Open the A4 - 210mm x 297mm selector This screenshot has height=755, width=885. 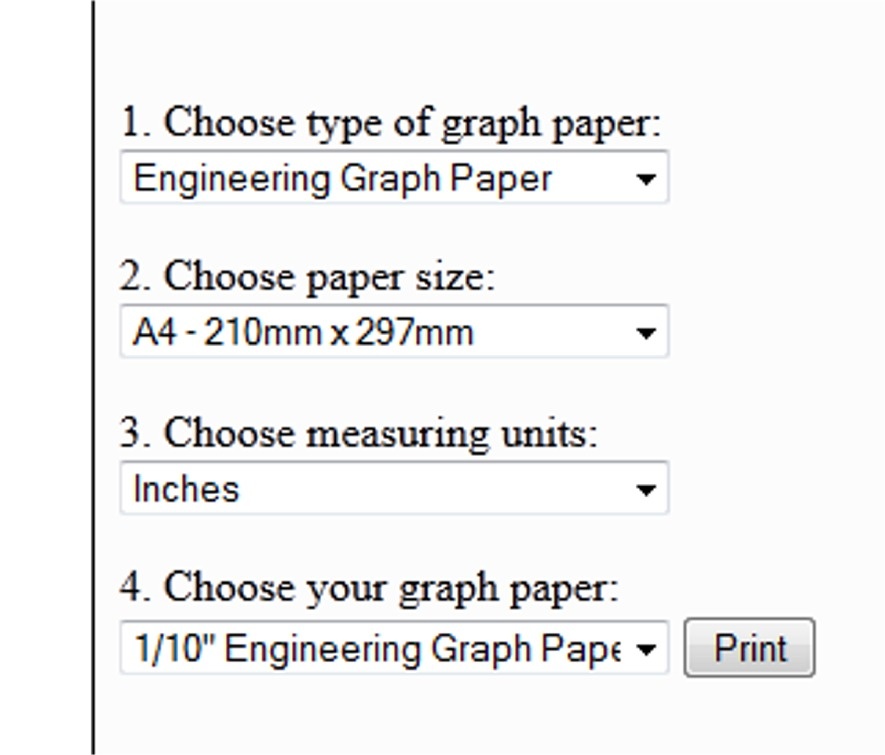pos(380,332)
